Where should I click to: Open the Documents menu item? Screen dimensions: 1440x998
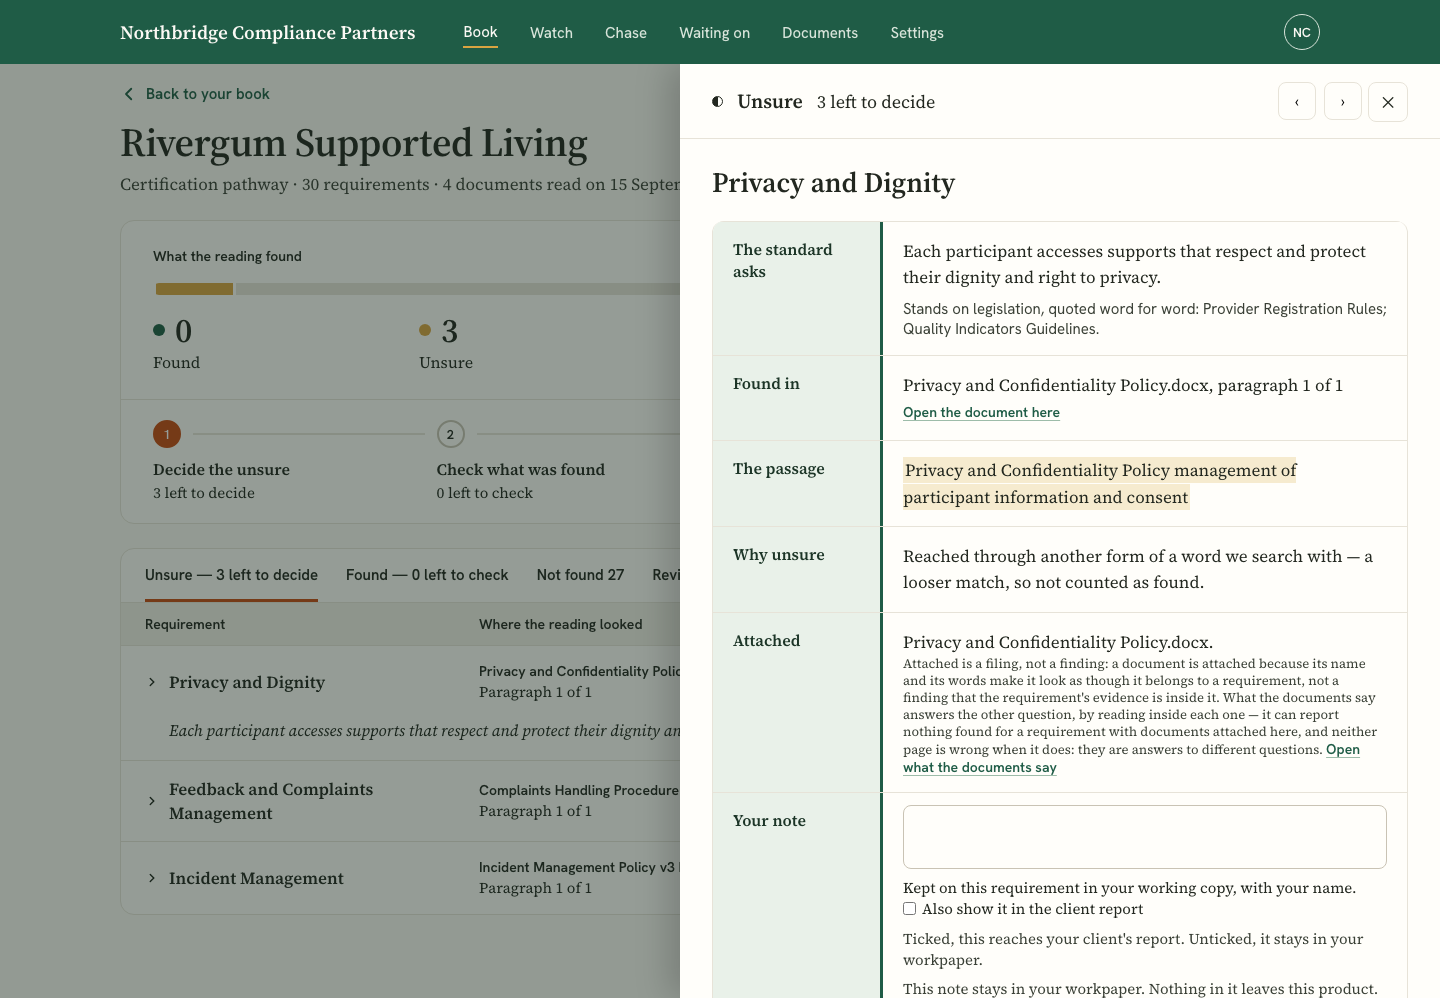pyautogui.click(x=820, y=33)
